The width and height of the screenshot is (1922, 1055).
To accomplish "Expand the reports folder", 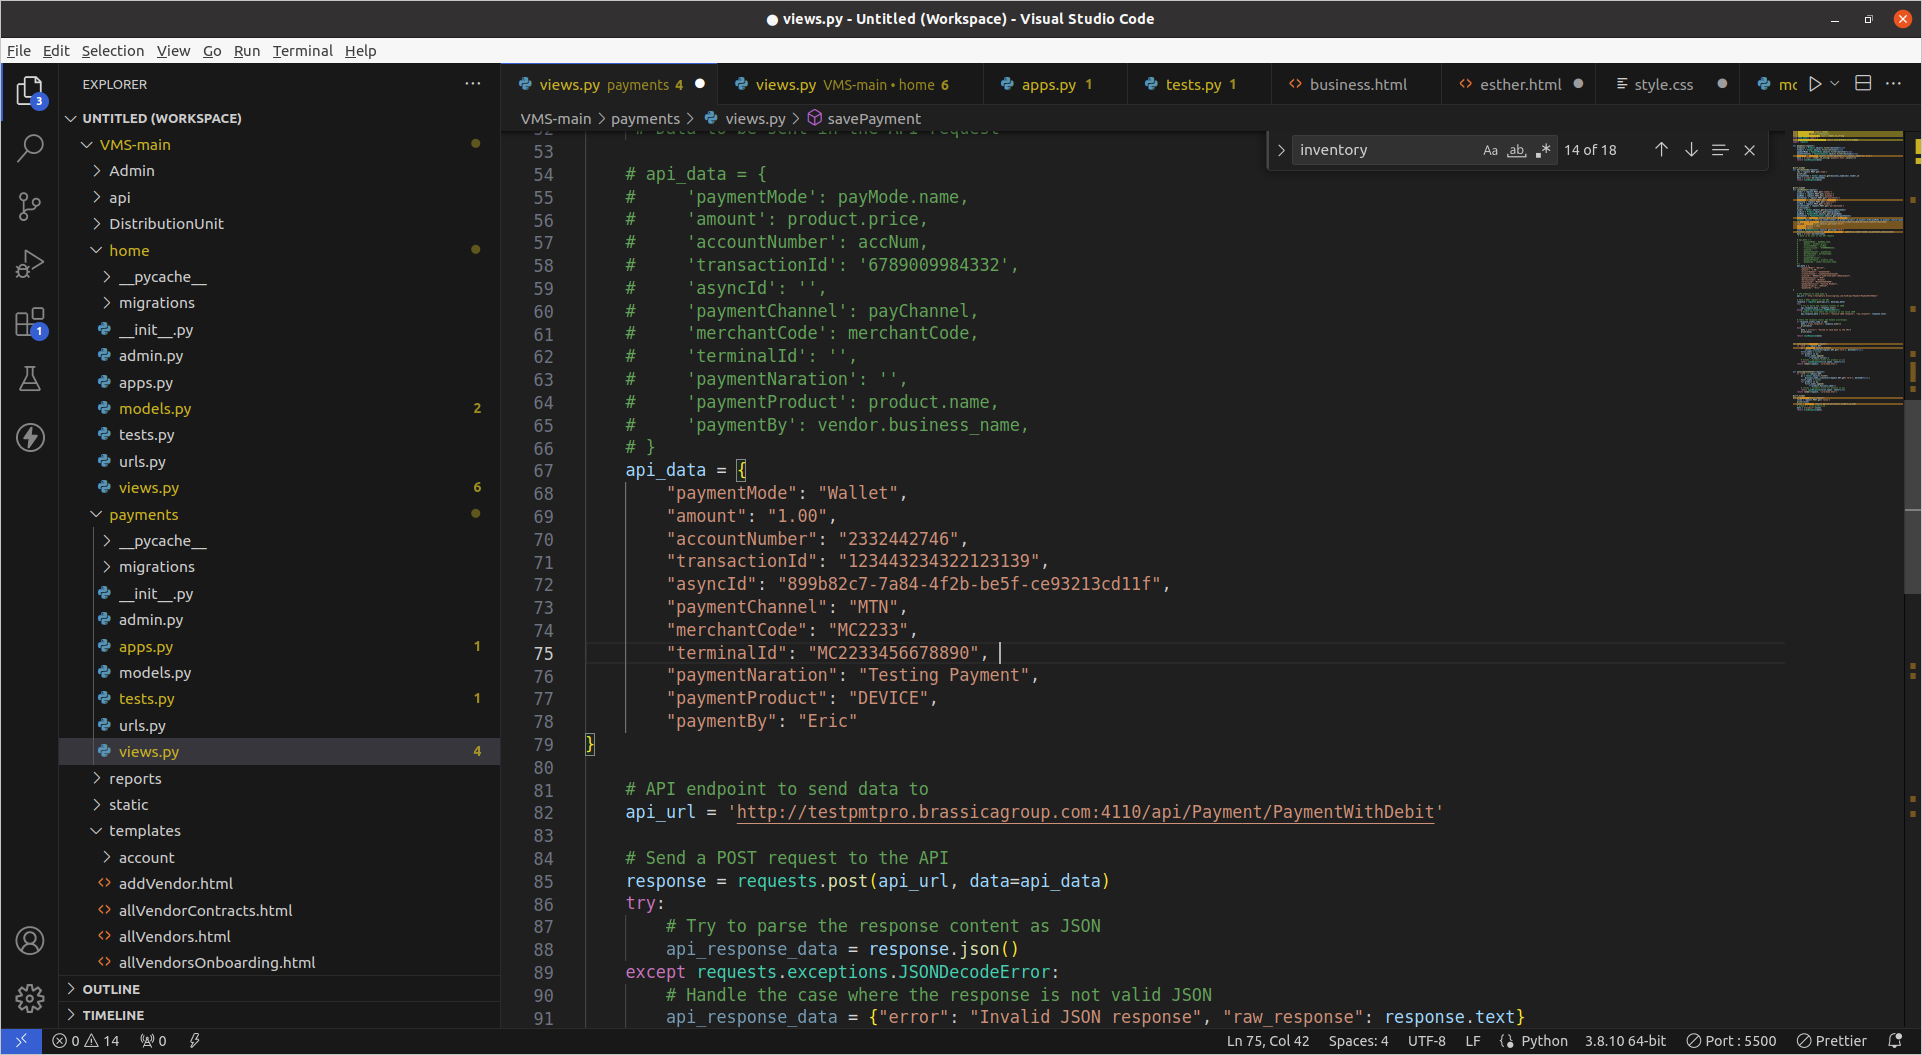I will tap(280, 779).
